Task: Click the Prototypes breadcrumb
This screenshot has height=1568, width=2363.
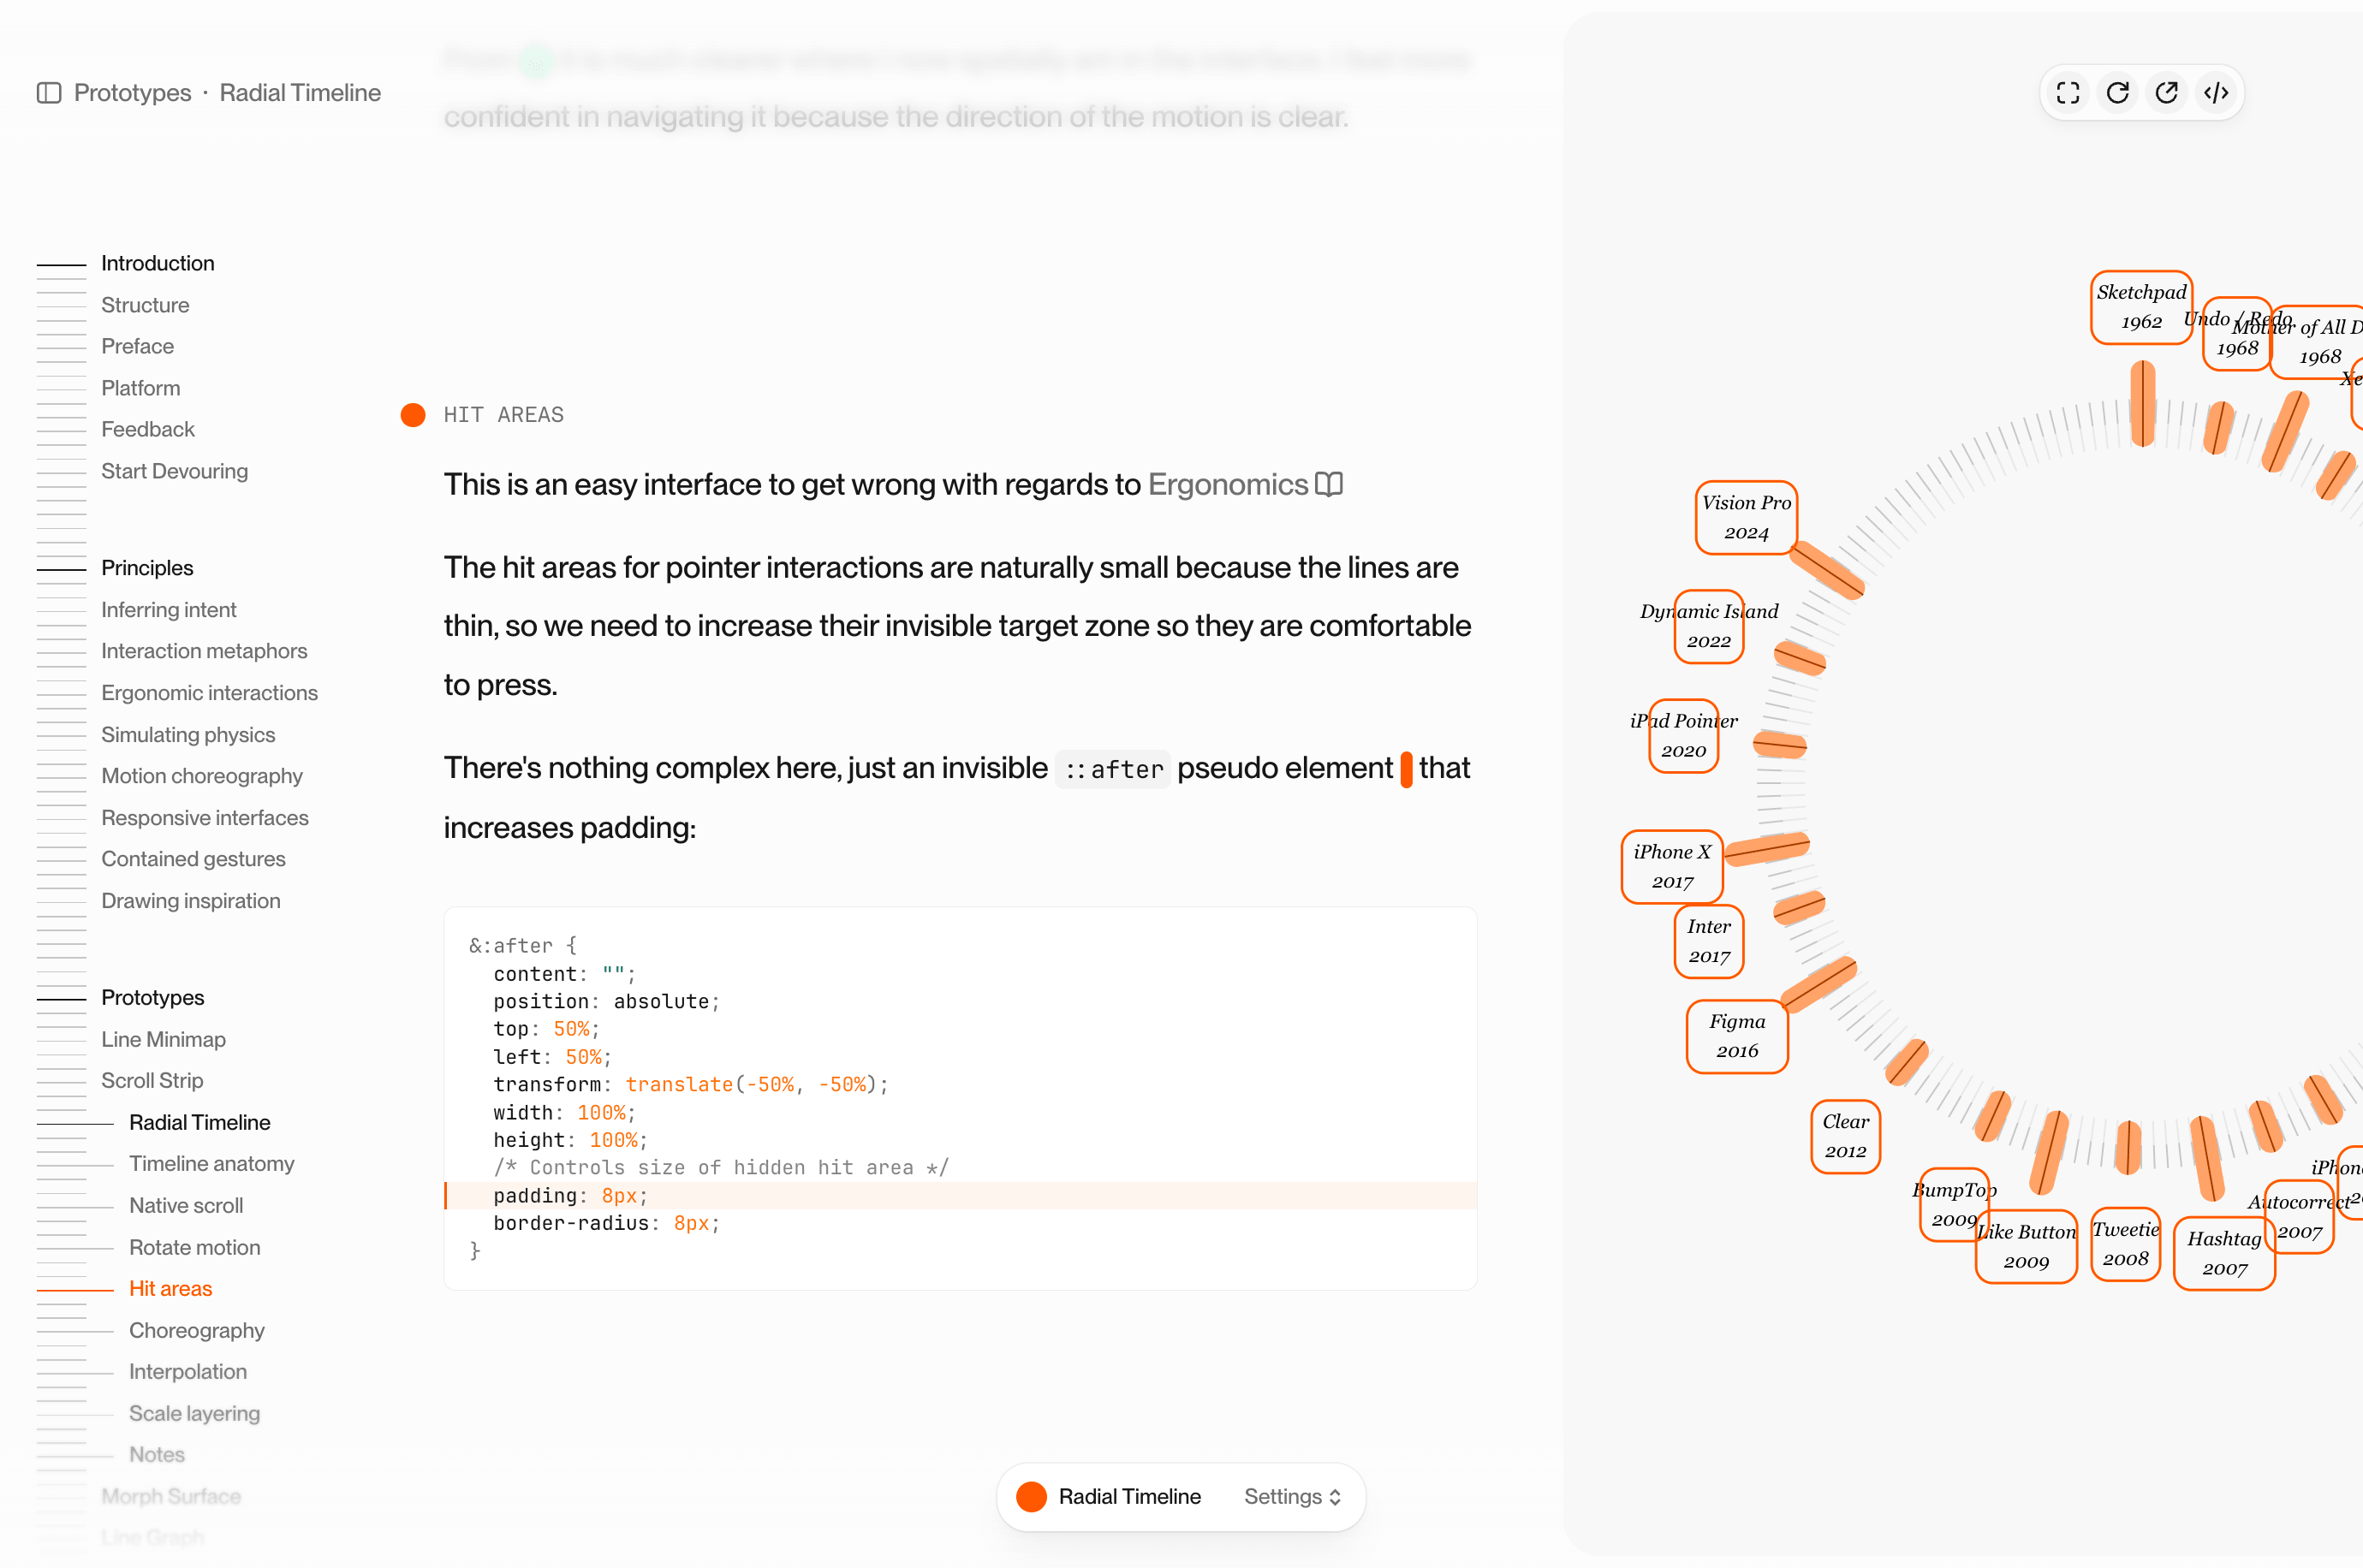Action: click(132, 93)
